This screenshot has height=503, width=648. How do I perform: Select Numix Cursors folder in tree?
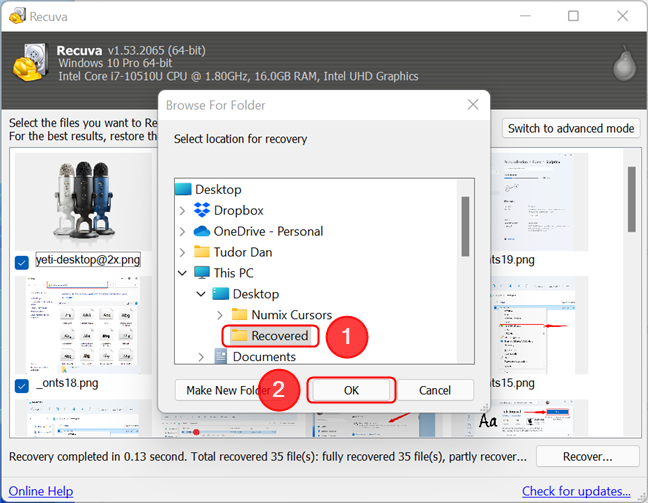click(291, 315)
